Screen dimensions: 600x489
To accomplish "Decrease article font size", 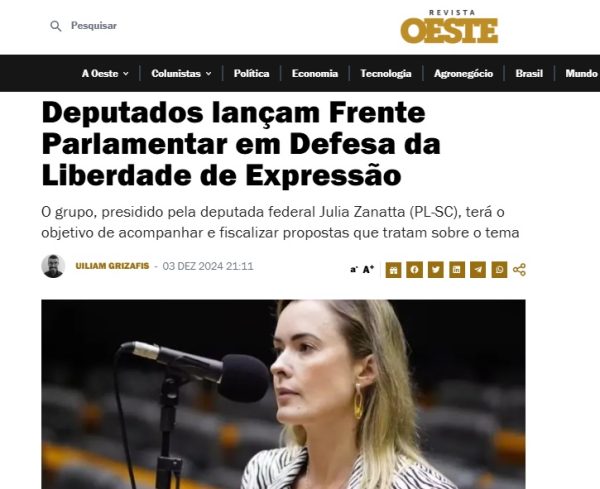I will (354, 270).
